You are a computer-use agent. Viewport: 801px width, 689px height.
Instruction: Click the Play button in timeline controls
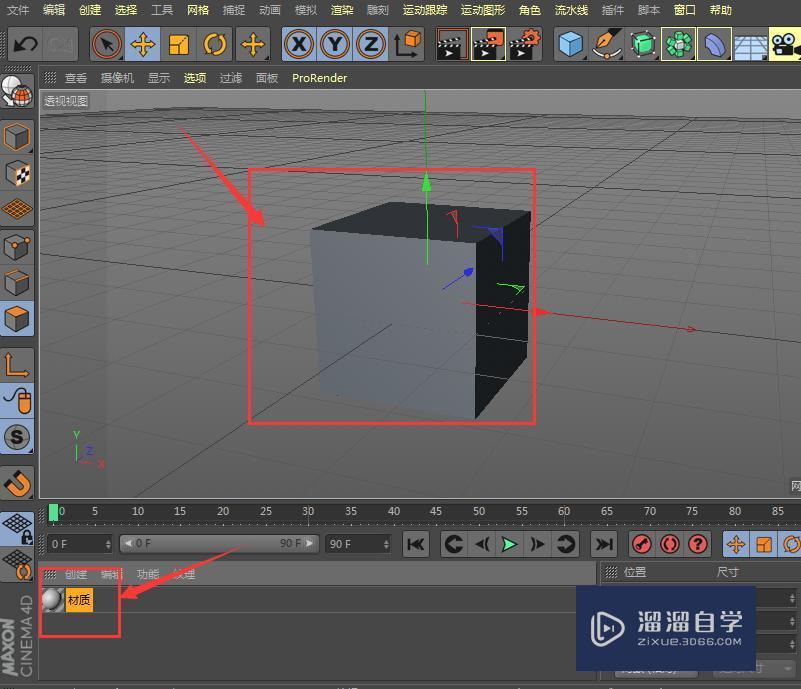[x=510, y=544]
